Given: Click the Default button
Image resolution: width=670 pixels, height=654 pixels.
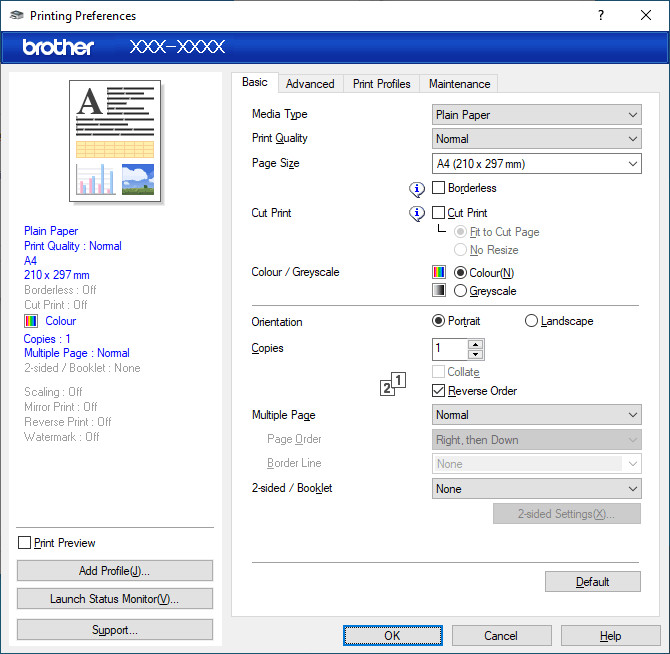Looking at the screenshot, I should click(593, 582).
